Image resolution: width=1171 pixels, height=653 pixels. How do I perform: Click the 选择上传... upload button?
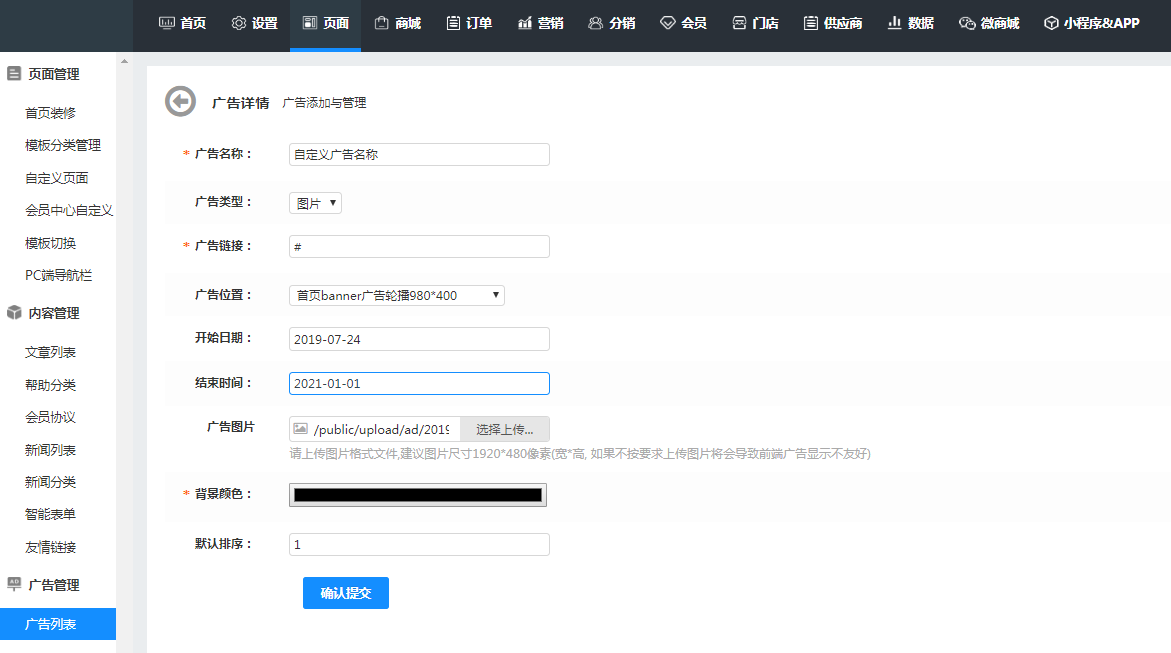click(504, 429)
